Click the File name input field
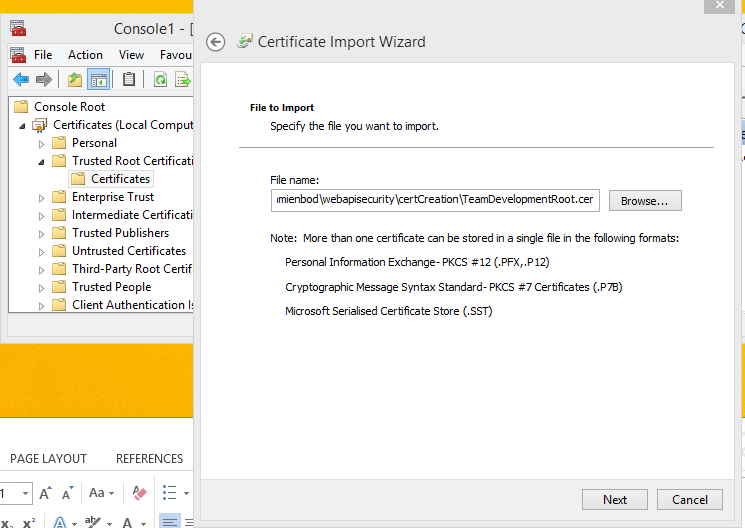 434,200
